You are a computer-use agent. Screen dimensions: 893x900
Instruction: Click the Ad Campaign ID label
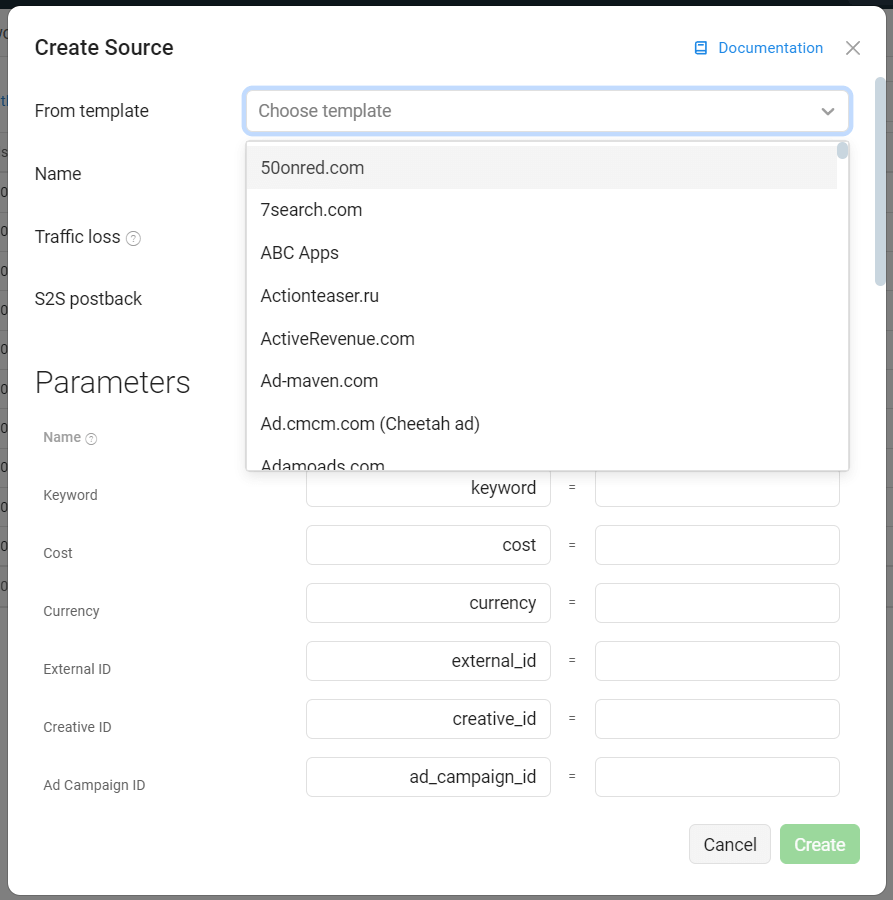(x=94, y=785)
